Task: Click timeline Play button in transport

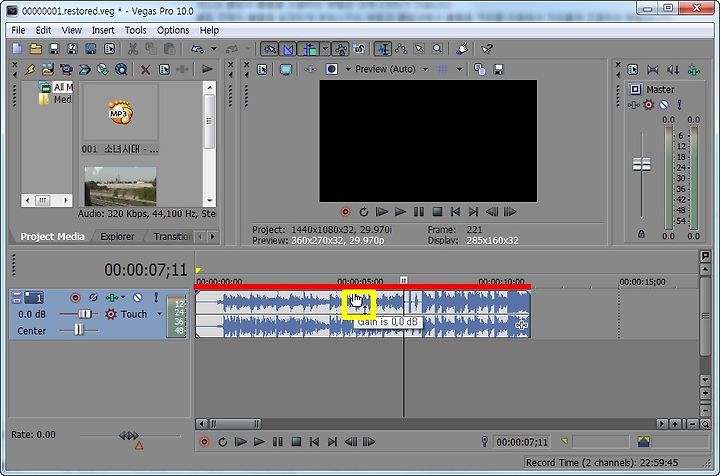Action: click(259, 442)
